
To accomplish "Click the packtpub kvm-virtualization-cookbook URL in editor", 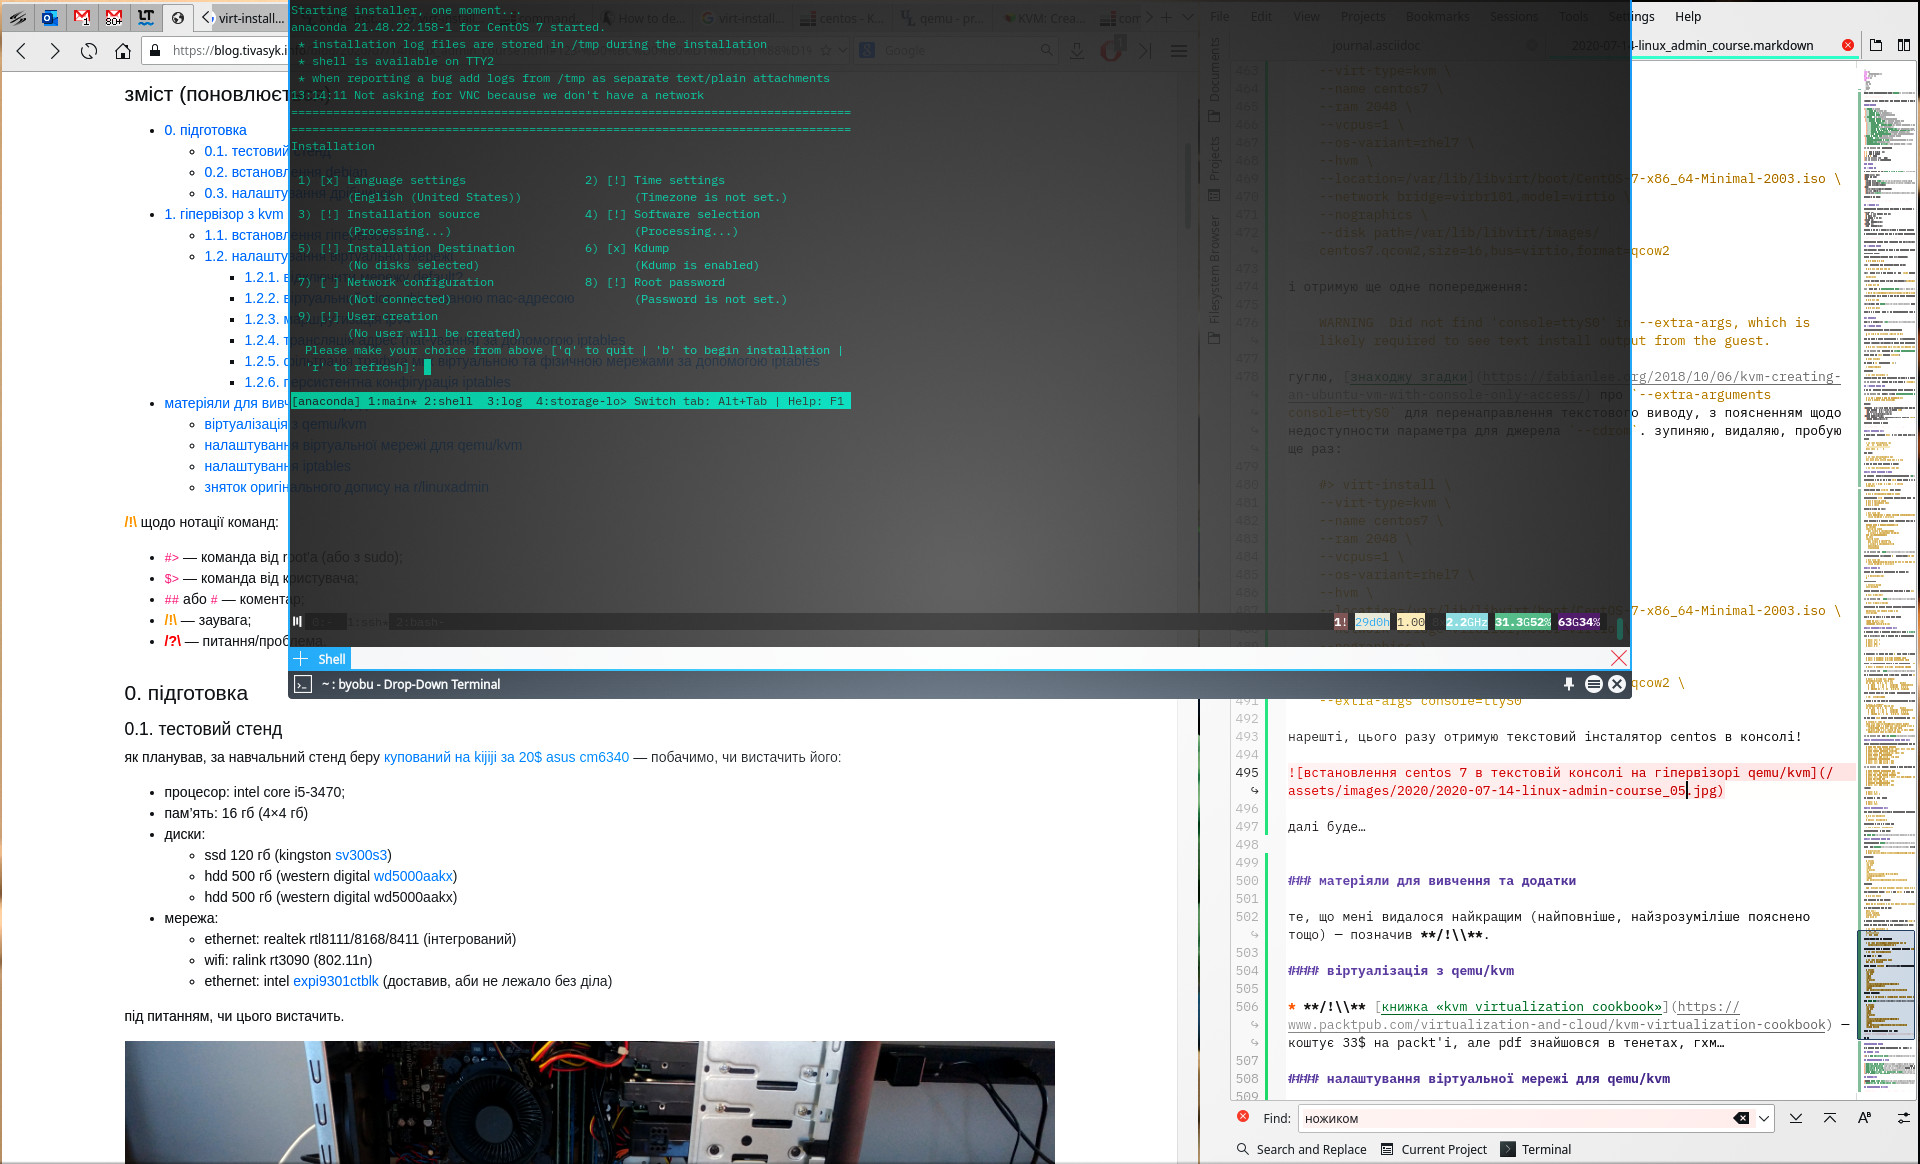I will (1556, 1024).
